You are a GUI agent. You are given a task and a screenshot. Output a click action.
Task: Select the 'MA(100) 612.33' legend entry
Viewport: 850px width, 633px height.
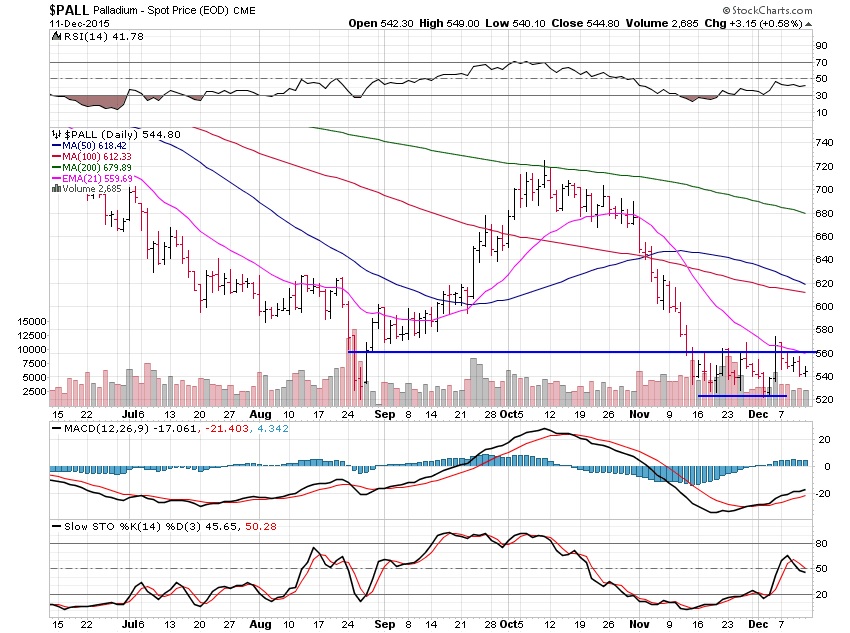pyautogui.click(x=96, y=157)
